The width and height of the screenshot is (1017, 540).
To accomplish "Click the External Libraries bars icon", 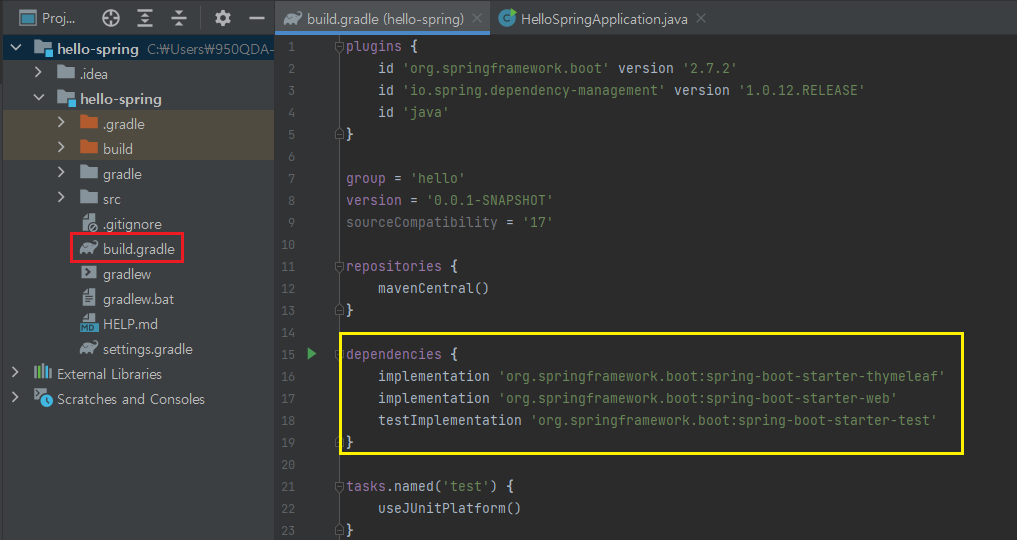I will pyautogui.click(x=43, y=372).
